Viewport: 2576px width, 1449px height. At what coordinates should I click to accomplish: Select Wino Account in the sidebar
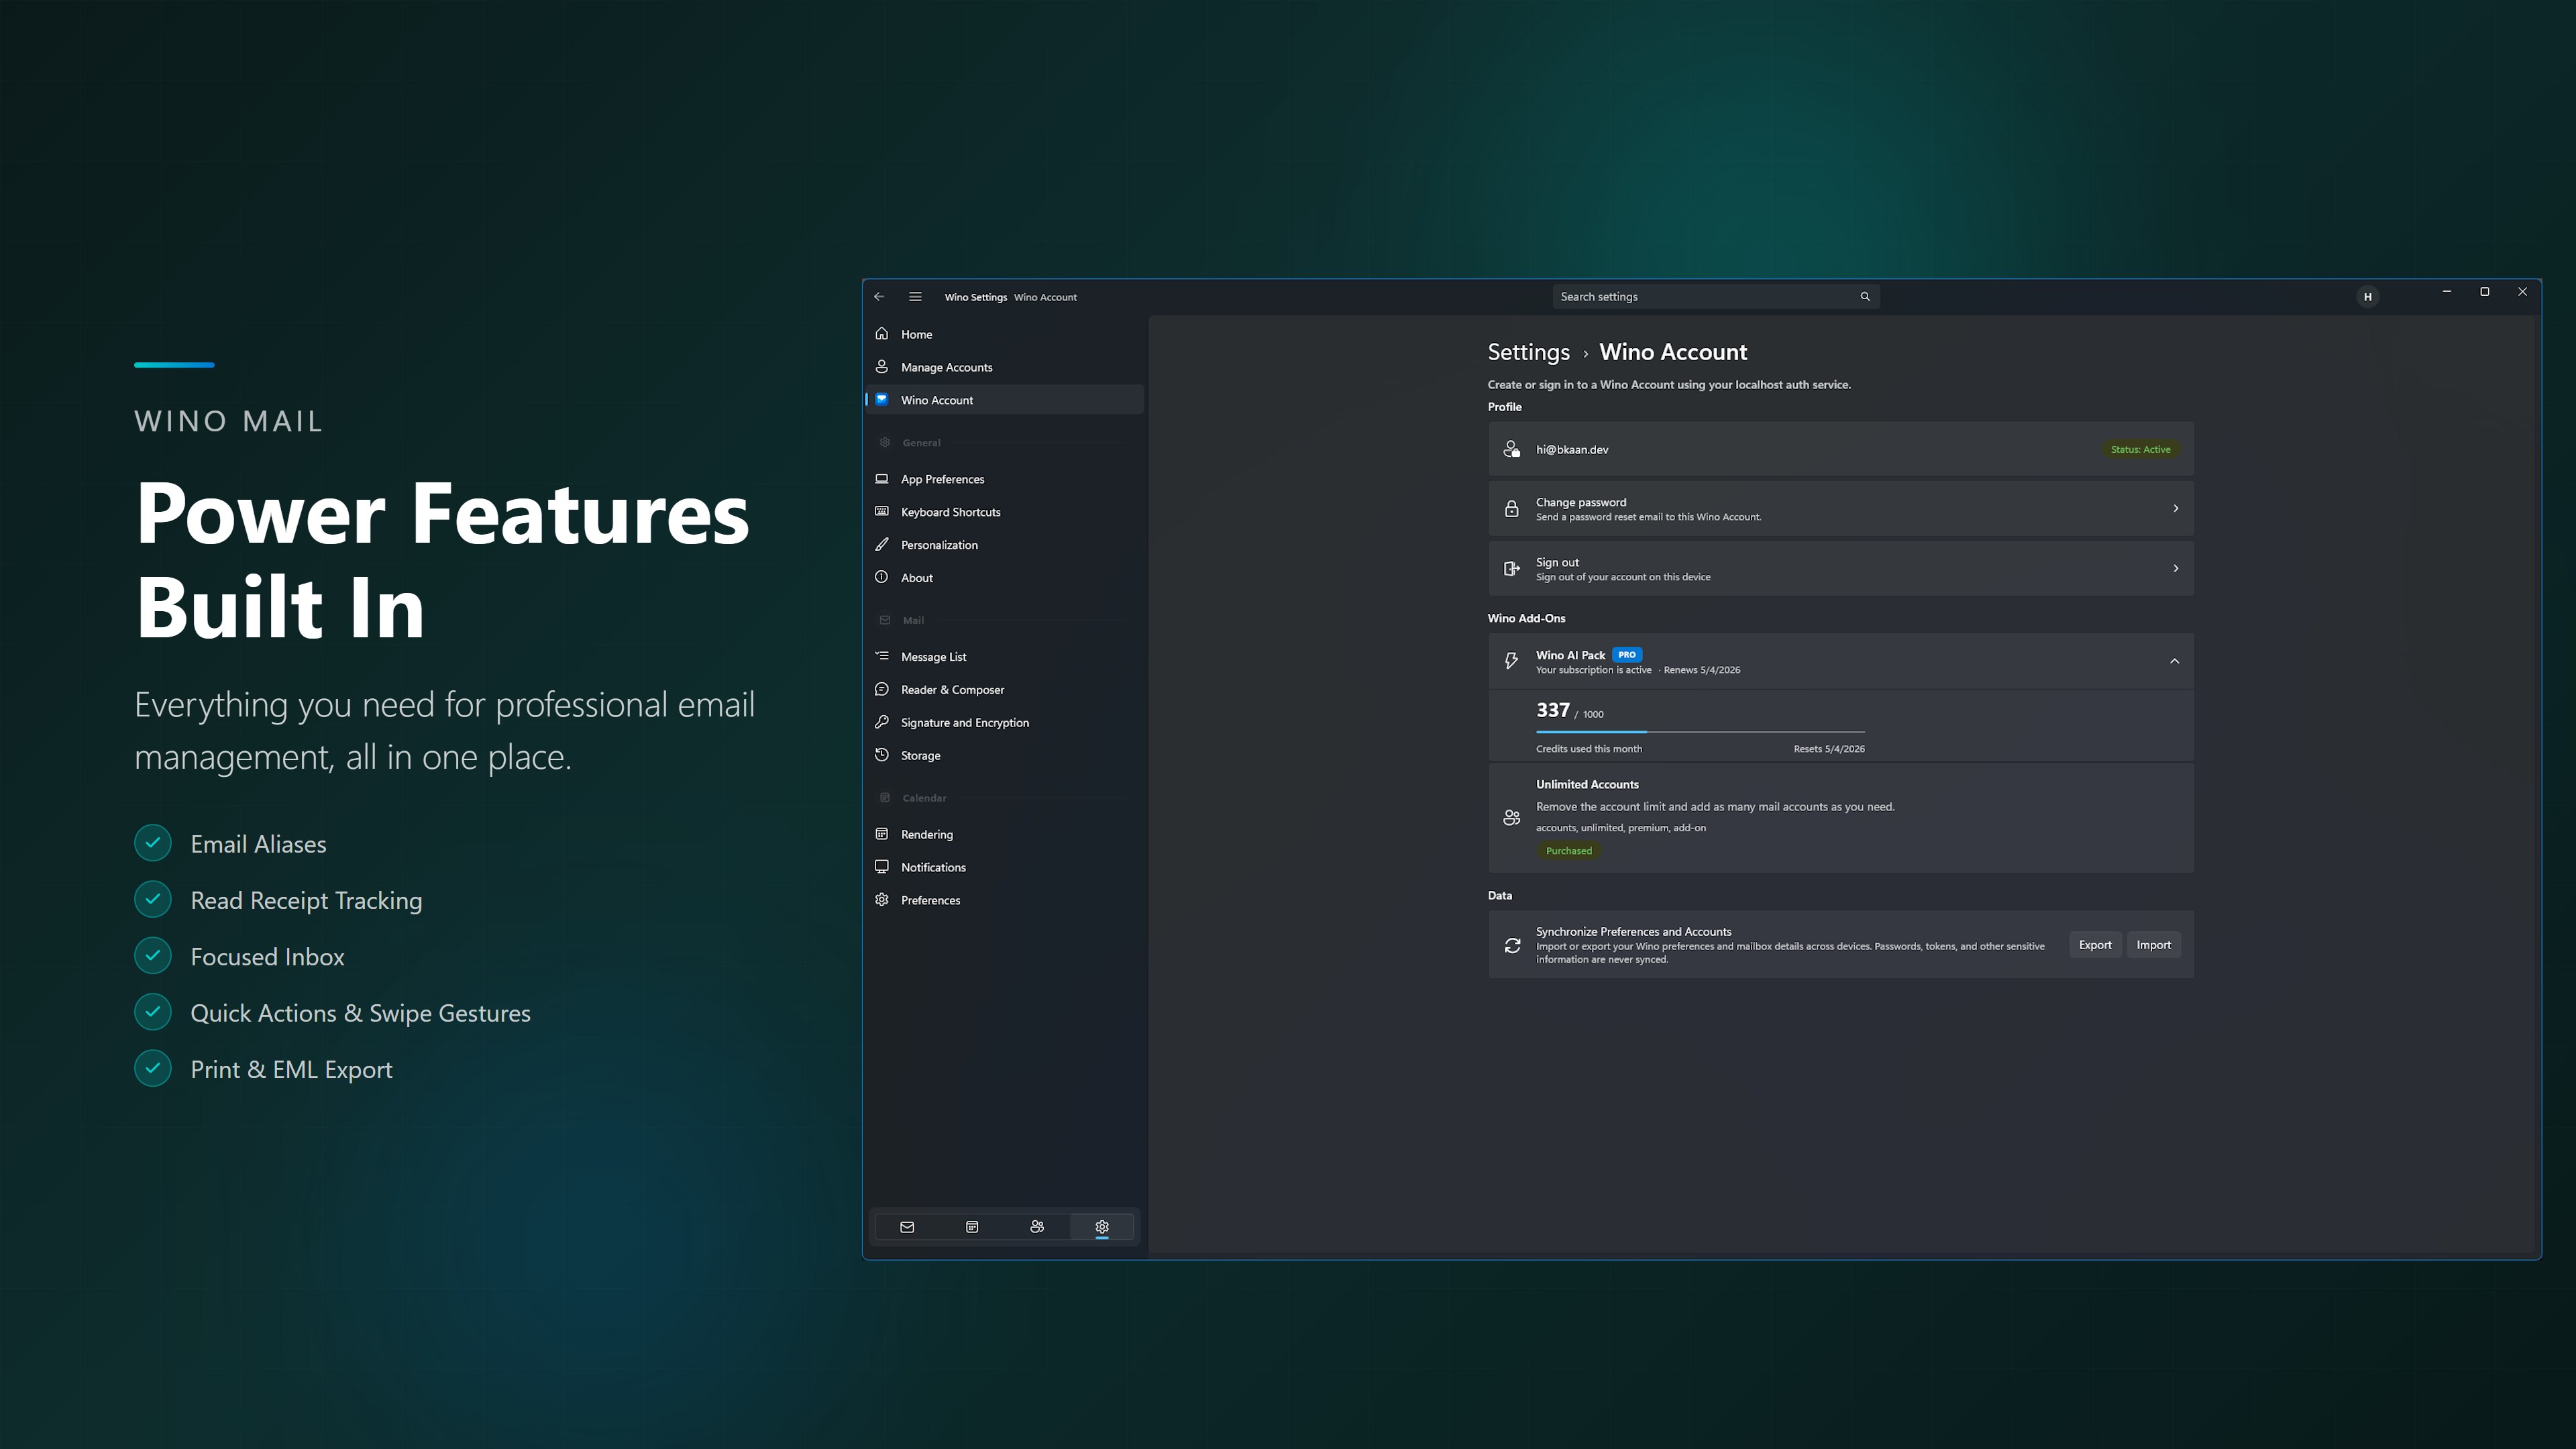pyautogui.click(x=1004, y=400)
